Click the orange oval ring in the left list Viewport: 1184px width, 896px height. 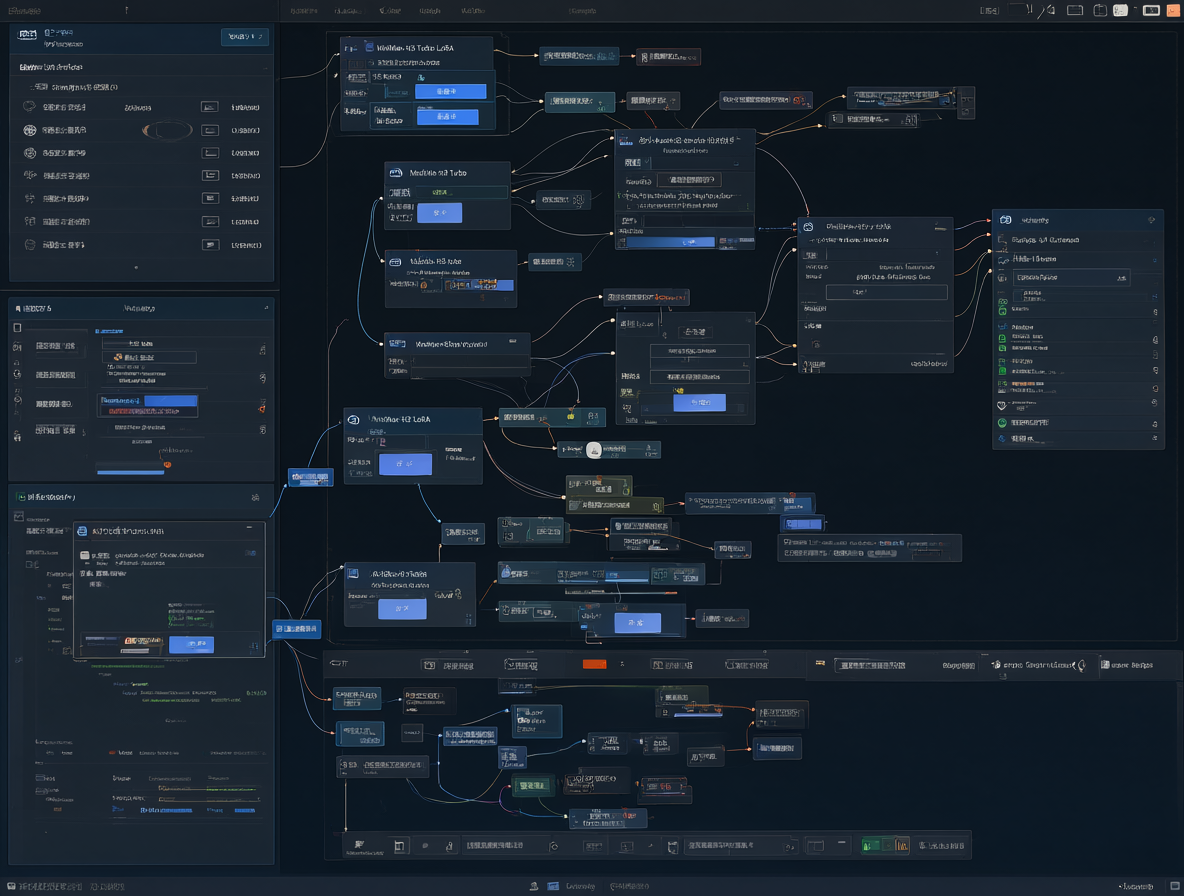tap(167, 130)
